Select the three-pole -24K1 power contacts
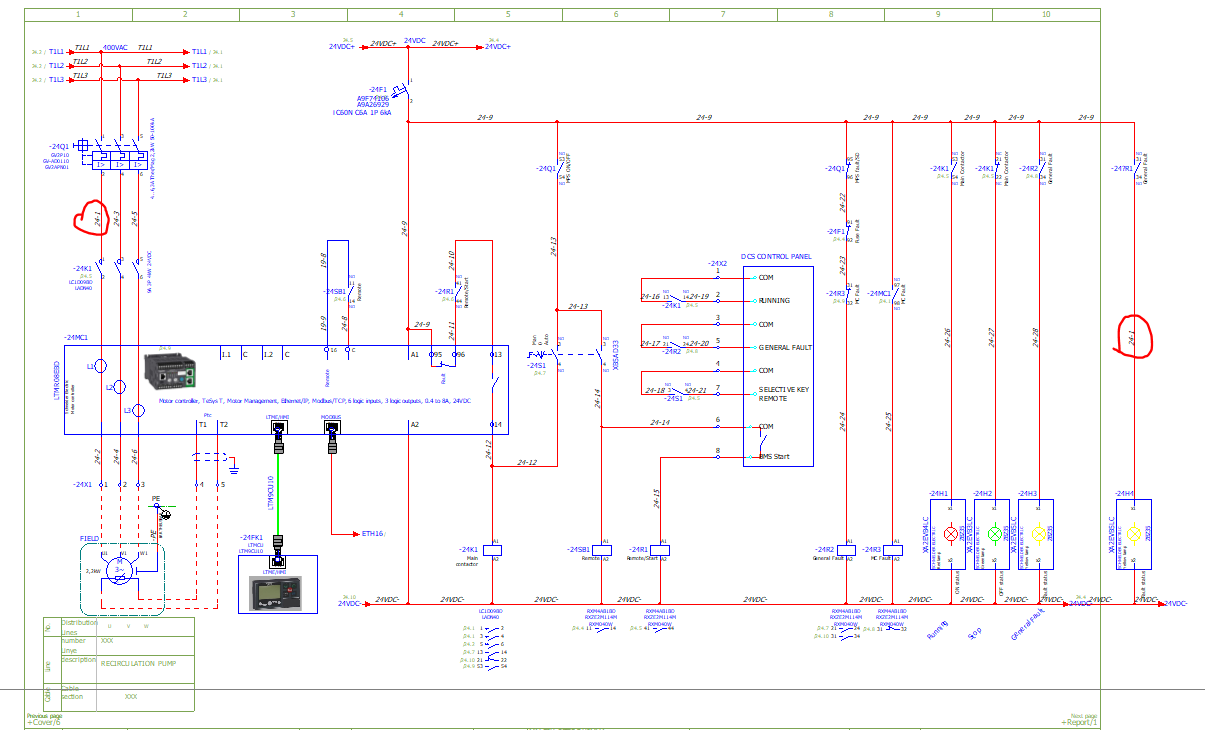The width and height of the screenshot is (1205, 730). tap(118, 268)
